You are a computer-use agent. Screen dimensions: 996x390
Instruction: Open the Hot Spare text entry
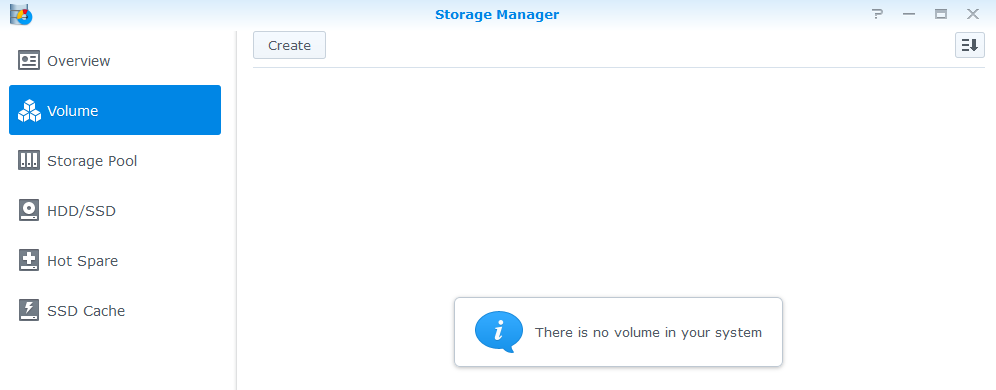[83, 261]
